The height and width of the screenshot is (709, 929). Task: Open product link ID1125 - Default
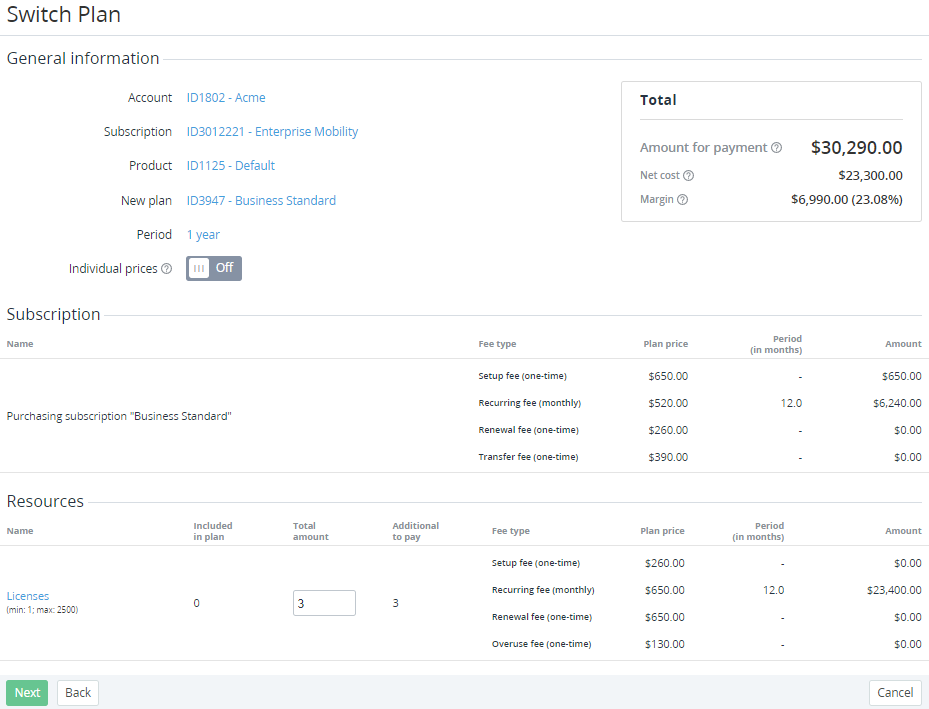pyautogui.click(x=231, y=166)
